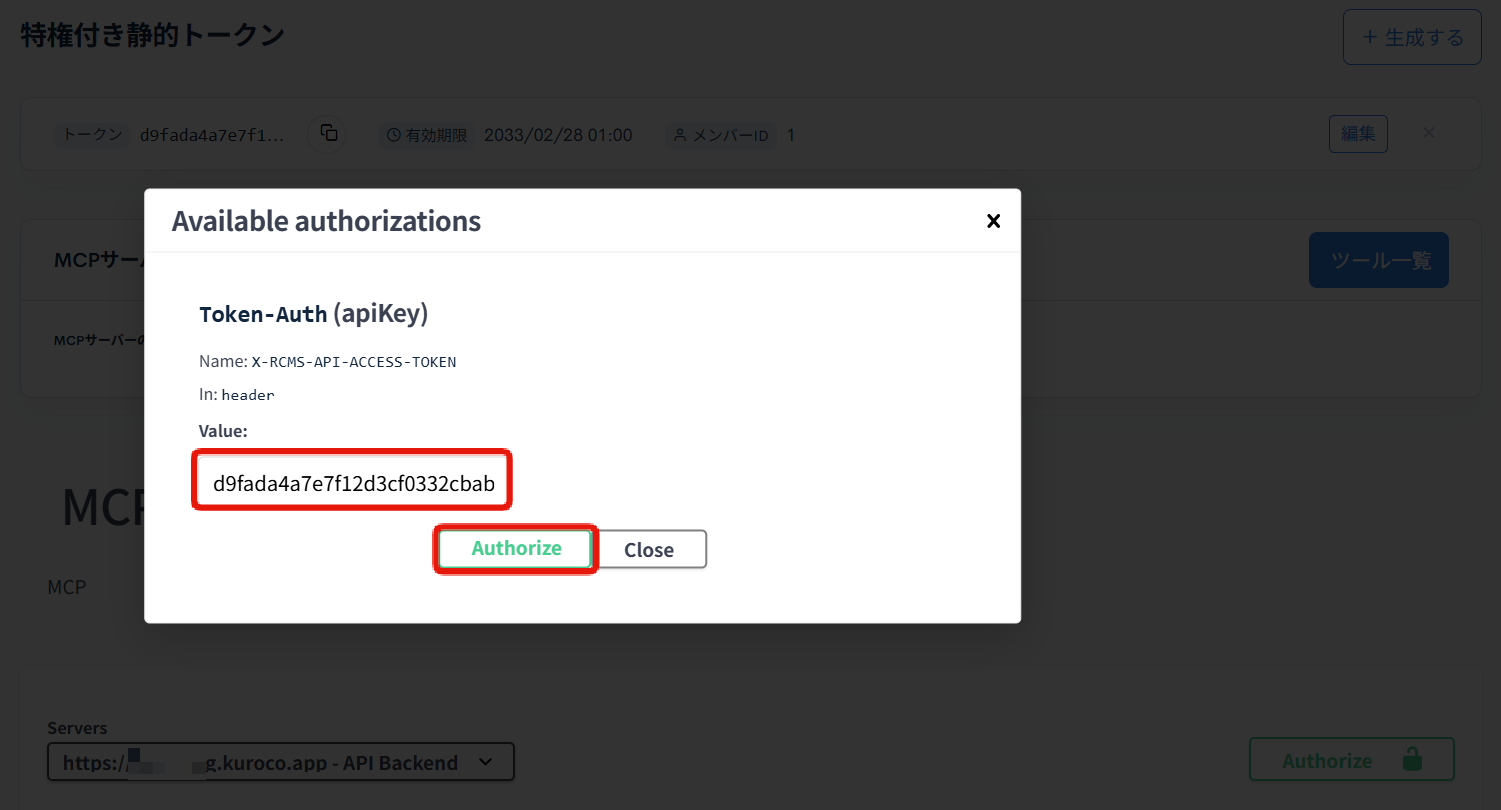Click the bottom Authorize lock button

pyautogui.click(x=1351, y=759)
